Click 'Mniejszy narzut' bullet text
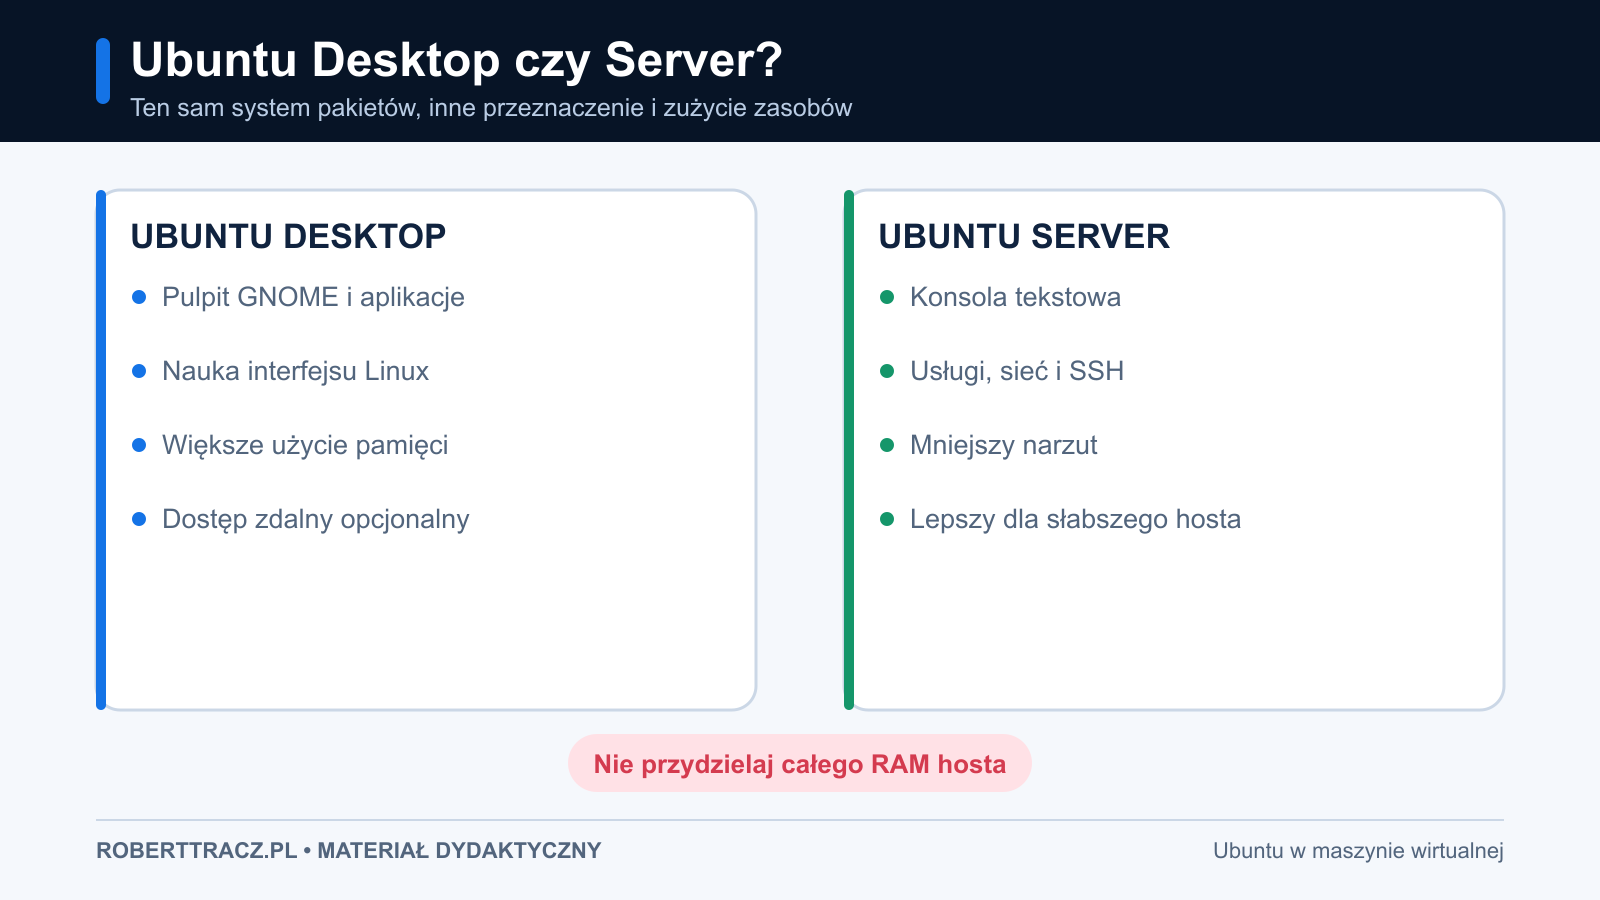The width and height of the screenshot is (1600, 900). (1003, 445)
